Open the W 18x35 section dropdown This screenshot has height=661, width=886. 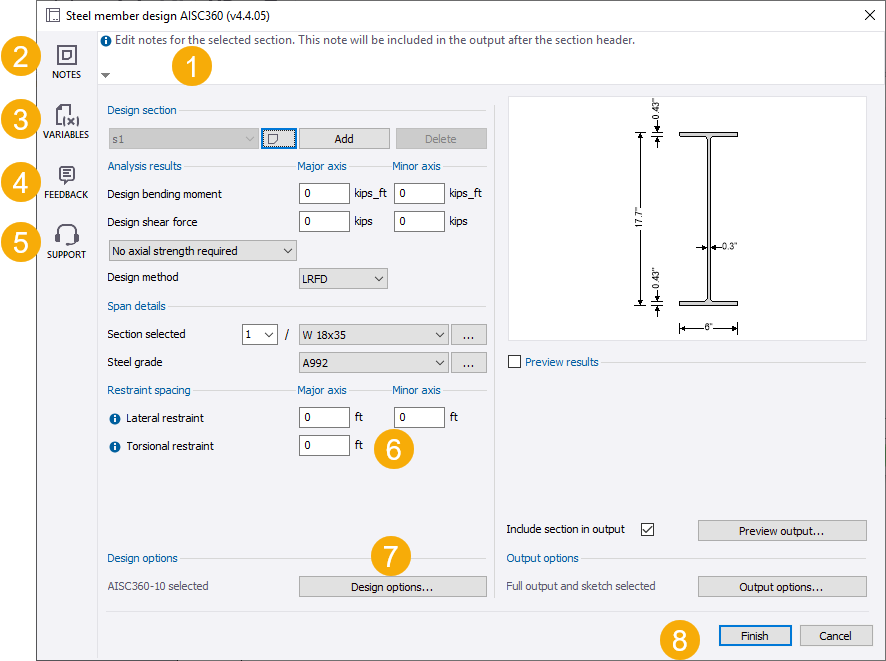373,334
